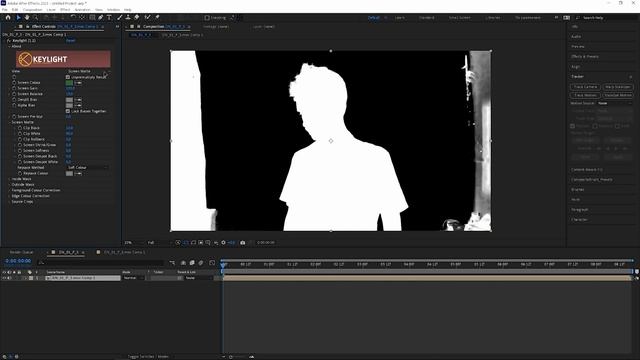Expand the Inside Mask group
The image size is (640, 360).
click(x=10, y=179)
